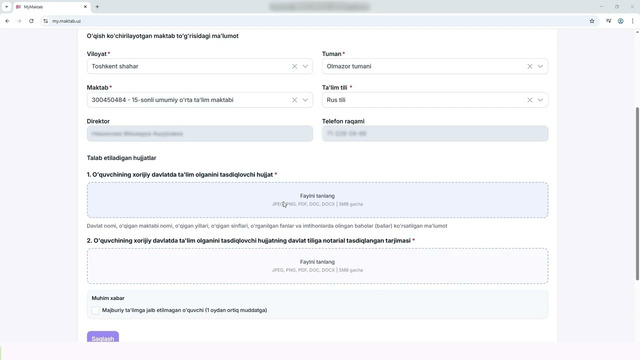Check Majburiy ta'limga jalb etilmagan o'quvchi checkbox
Viewport: 640px width, 360px height.
[x=96, y=311]
